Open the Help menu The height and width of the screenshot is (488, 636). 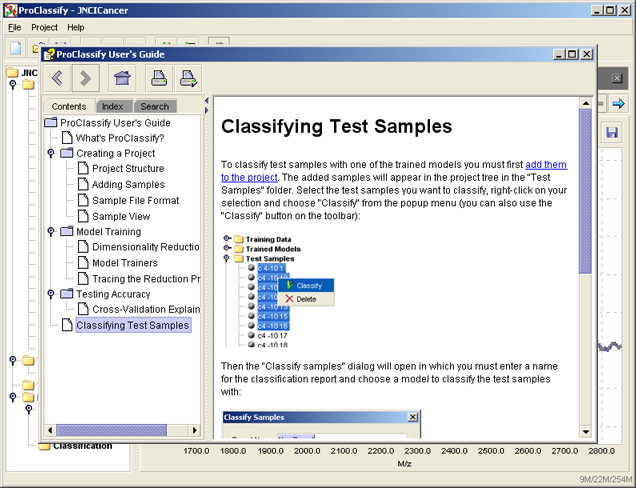pyautogui.click(x=75, y=28)
